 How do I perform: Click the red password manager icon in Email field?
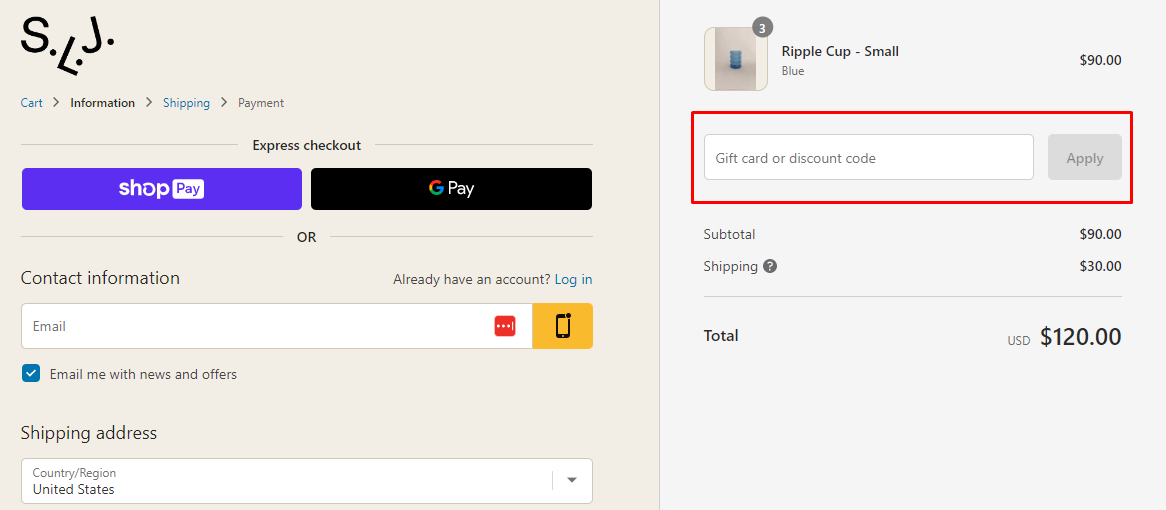point(505,326)
